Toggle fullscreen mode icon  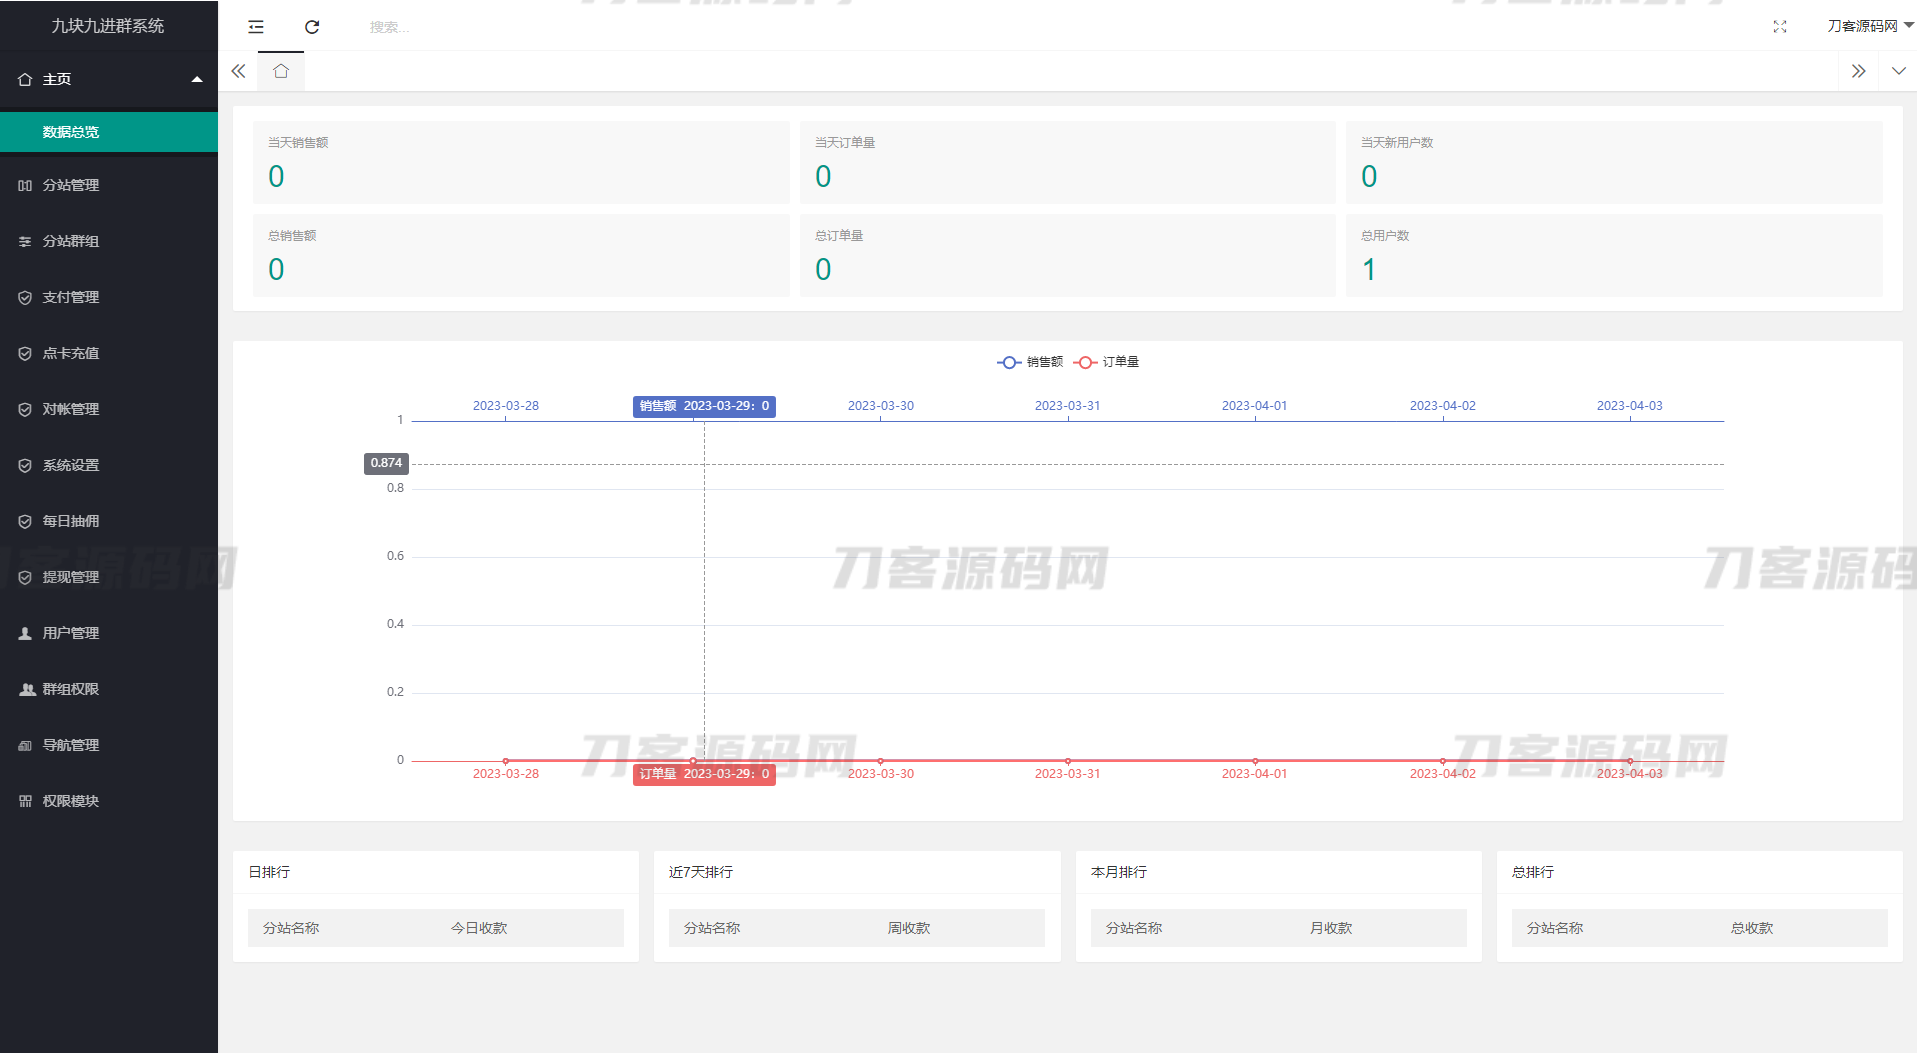(1780, 27)
